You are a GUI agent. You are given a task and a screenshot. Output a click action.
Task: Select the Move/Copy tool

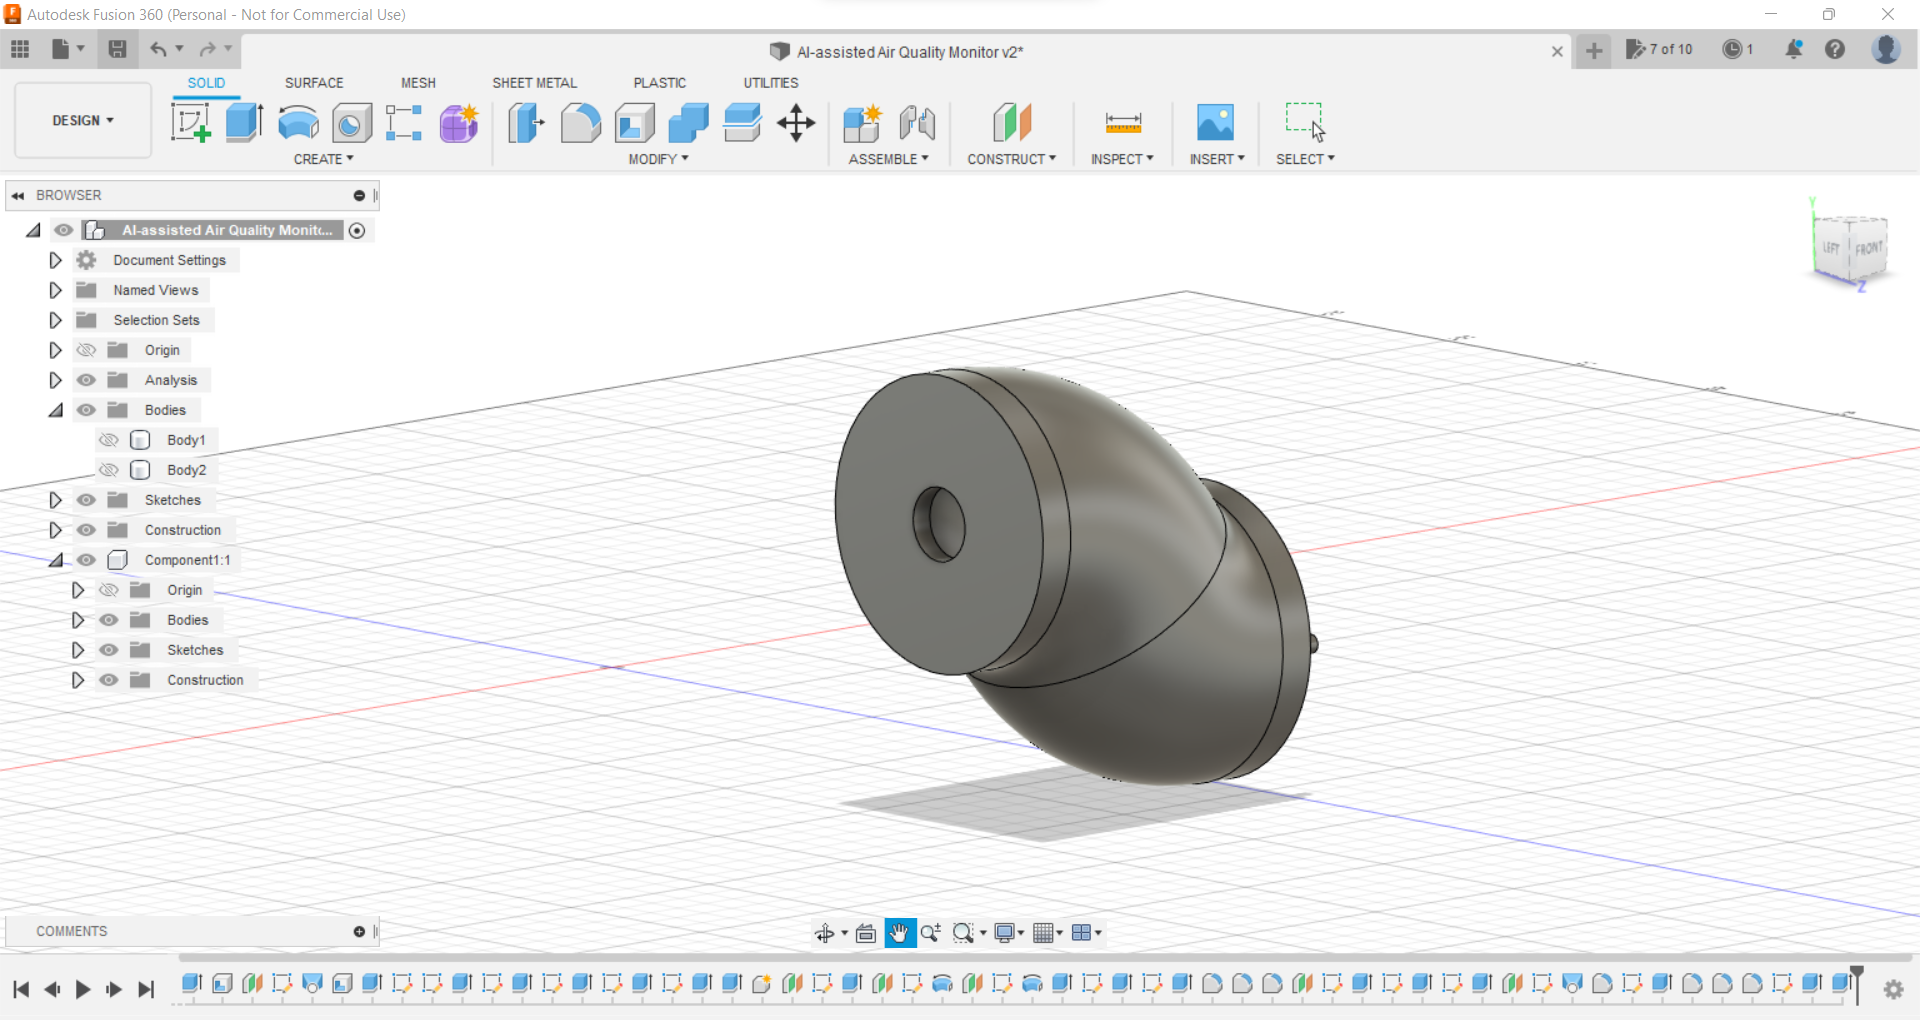tap(796, 122)
